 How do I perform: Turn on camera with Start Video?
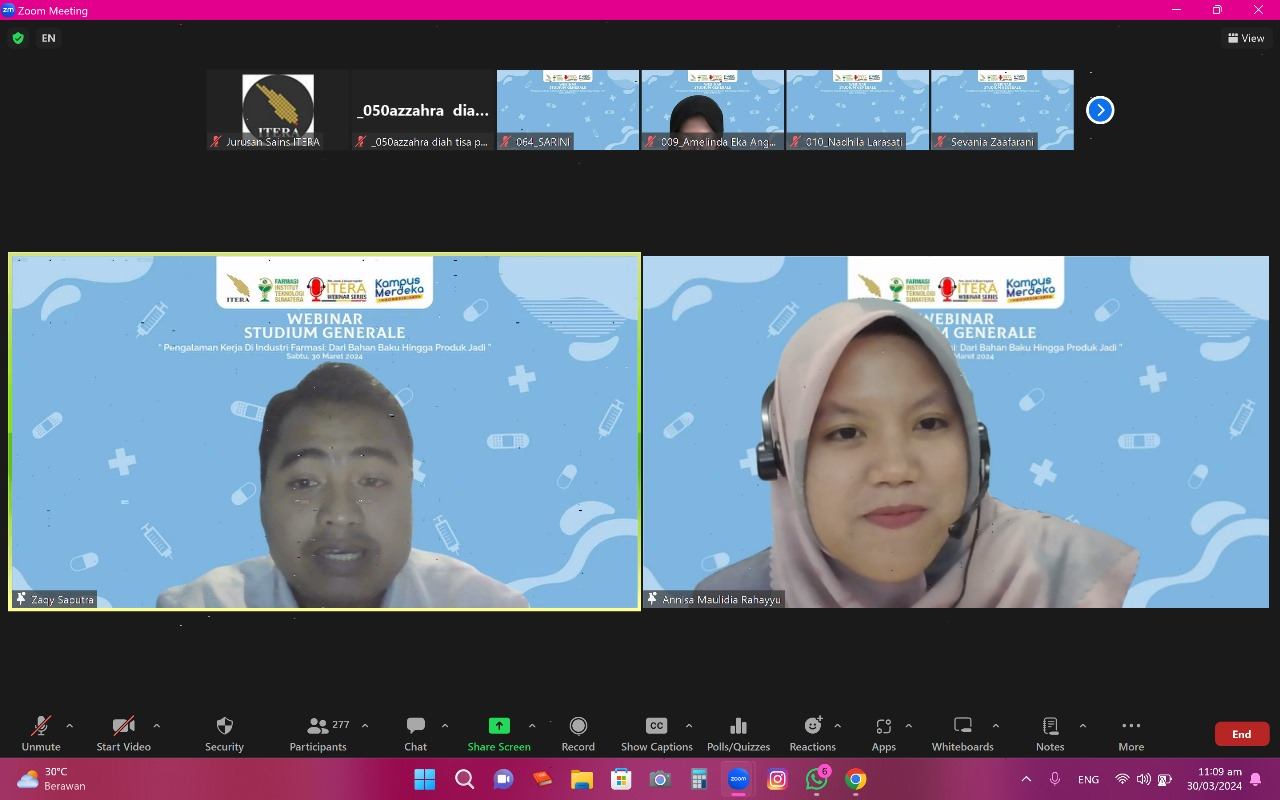(123, 733)
